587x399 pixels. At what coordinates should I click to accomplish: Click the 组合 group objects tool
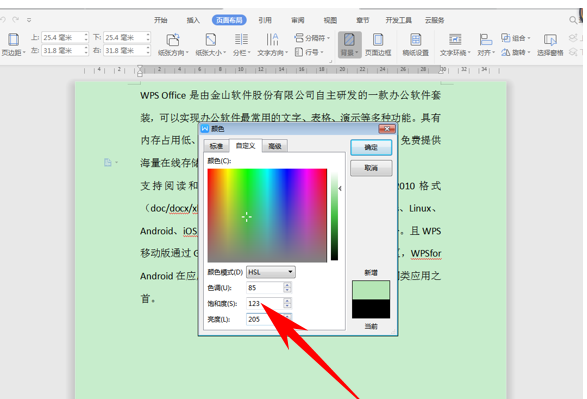pos(515,38)
